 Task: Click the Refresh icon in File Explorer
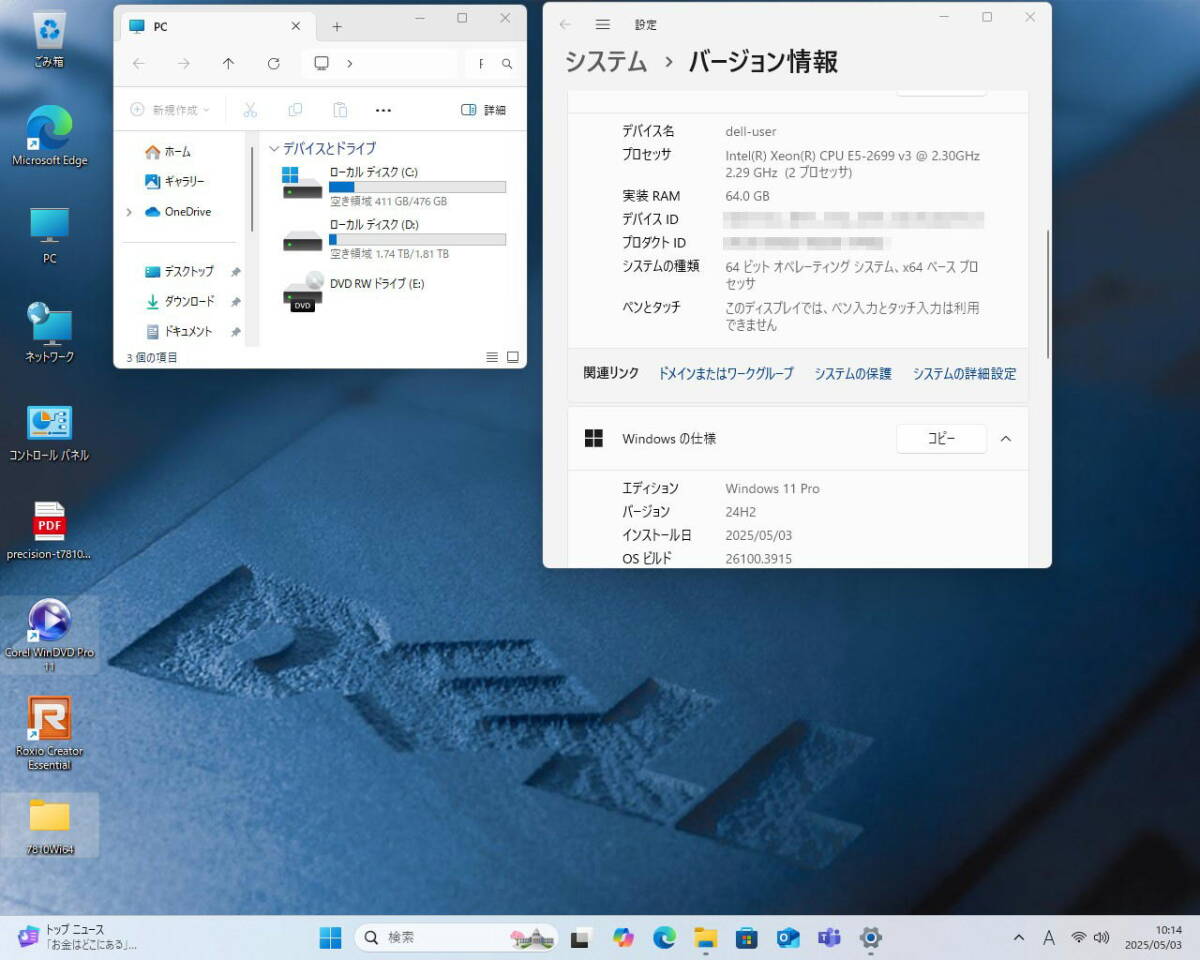(x=273, y=64)
